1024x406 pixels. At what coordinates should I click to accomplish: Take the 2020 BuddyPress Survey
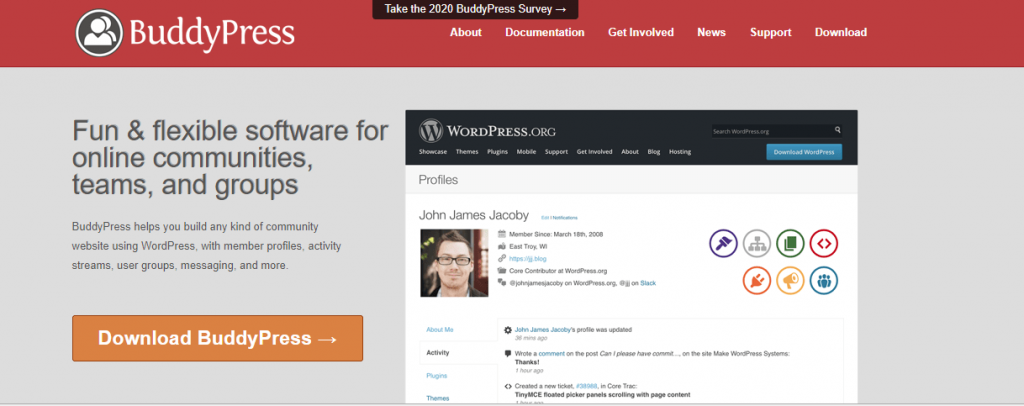tap(475, 9)
